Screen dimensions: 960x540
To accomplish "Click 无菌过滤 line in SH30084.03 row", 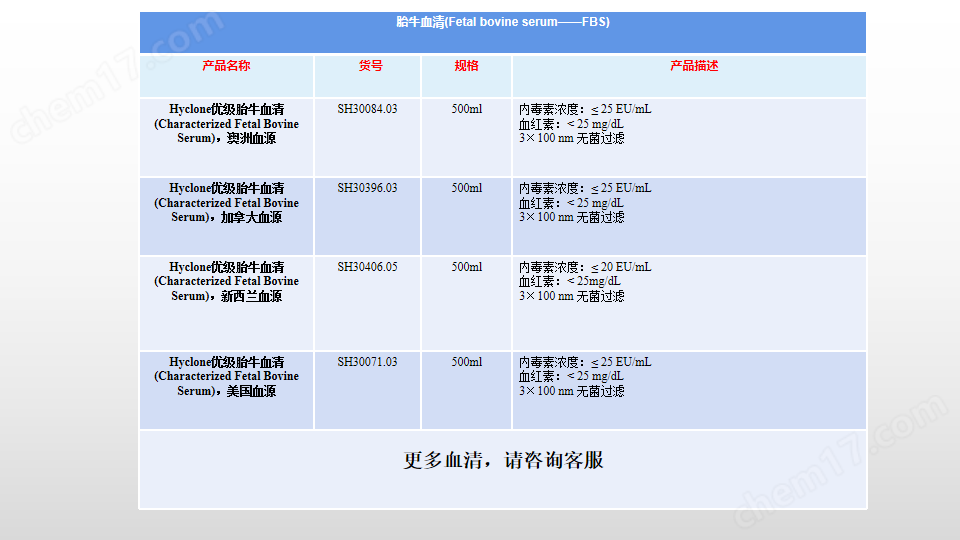I will point(572,138).
